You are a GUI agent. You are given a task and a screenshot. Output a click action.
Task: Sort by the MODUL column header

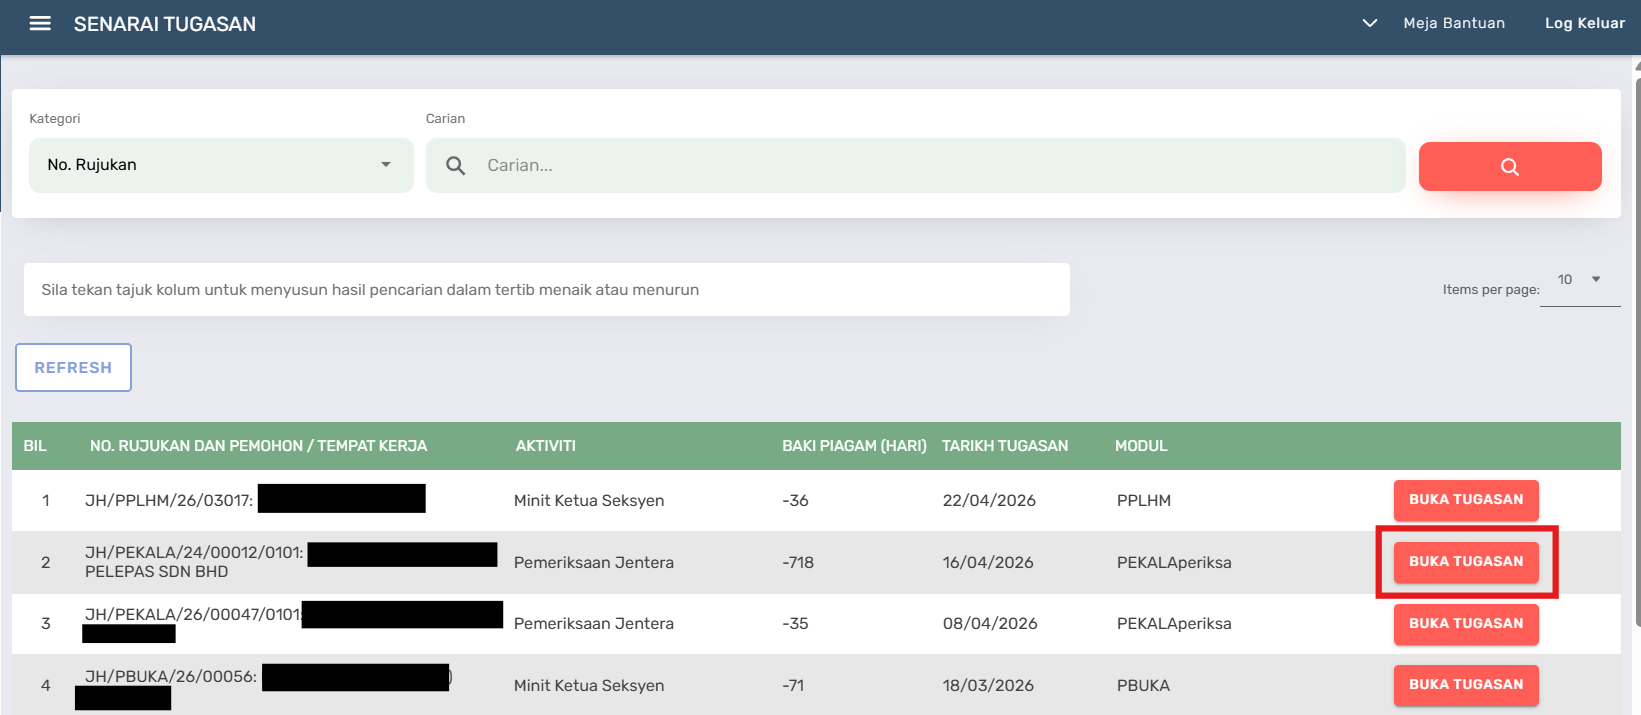[x=1141, y=446]
